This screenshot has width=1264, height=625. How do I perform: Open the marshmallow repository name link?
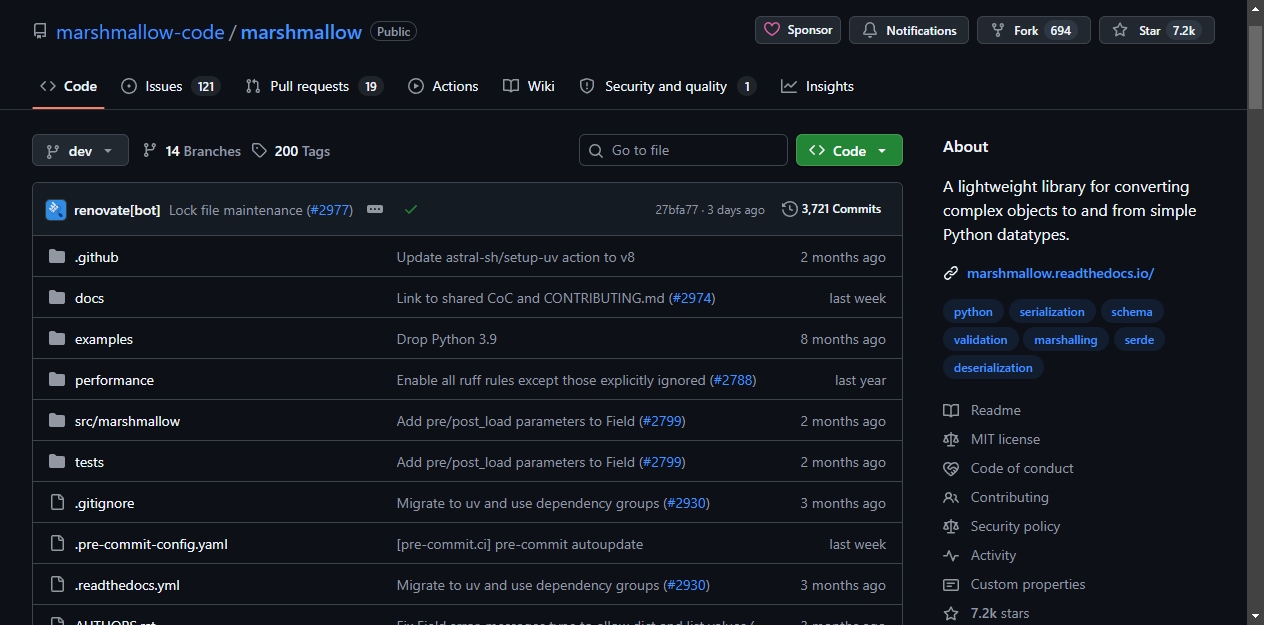301,32
